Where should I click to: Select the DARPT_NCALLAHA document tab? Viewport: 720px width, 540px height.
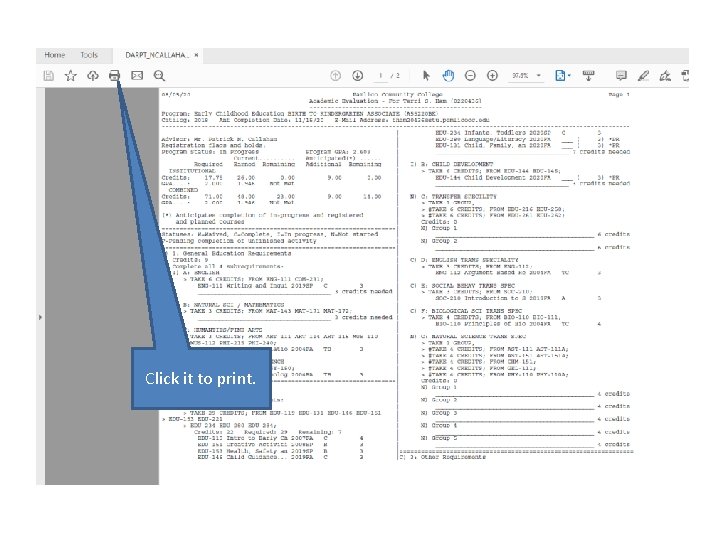pyautogui.click(x=157, y=55)
